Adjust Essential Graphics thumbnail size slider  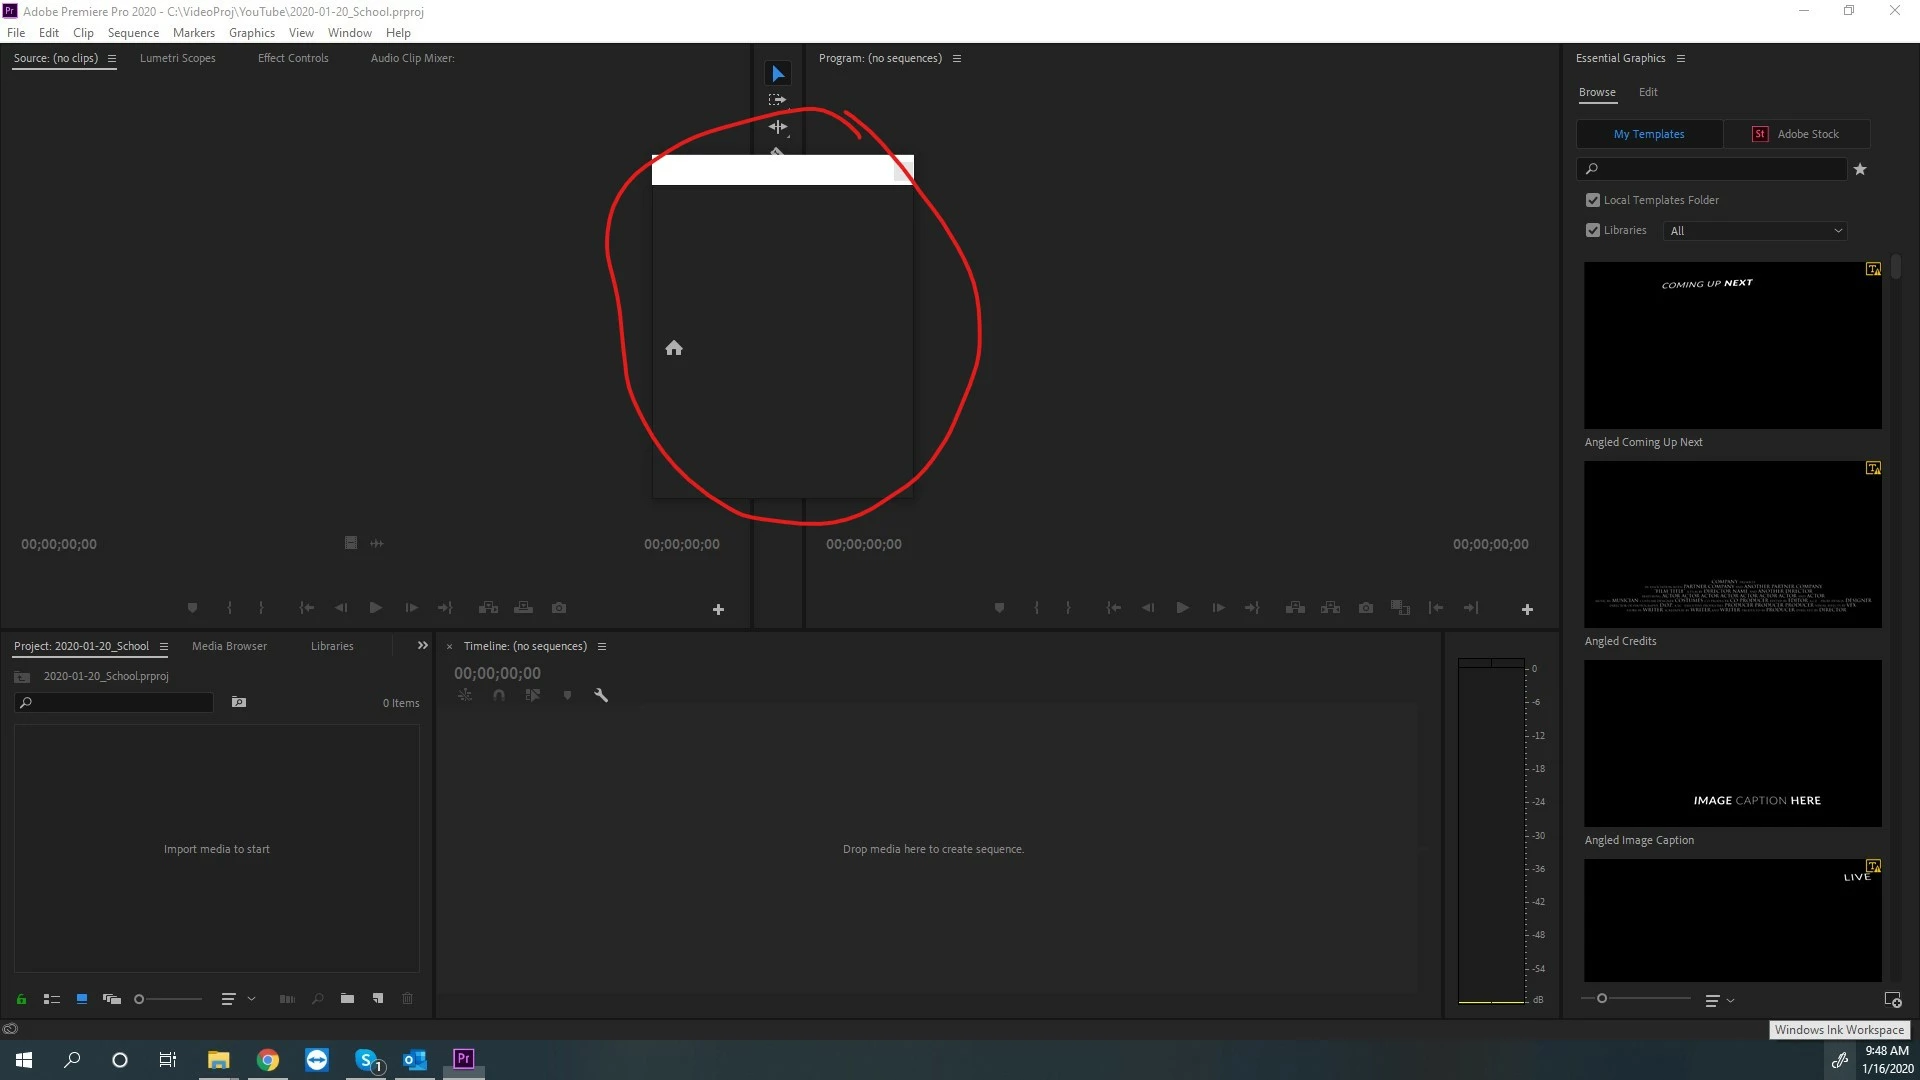click(1602, 999)
